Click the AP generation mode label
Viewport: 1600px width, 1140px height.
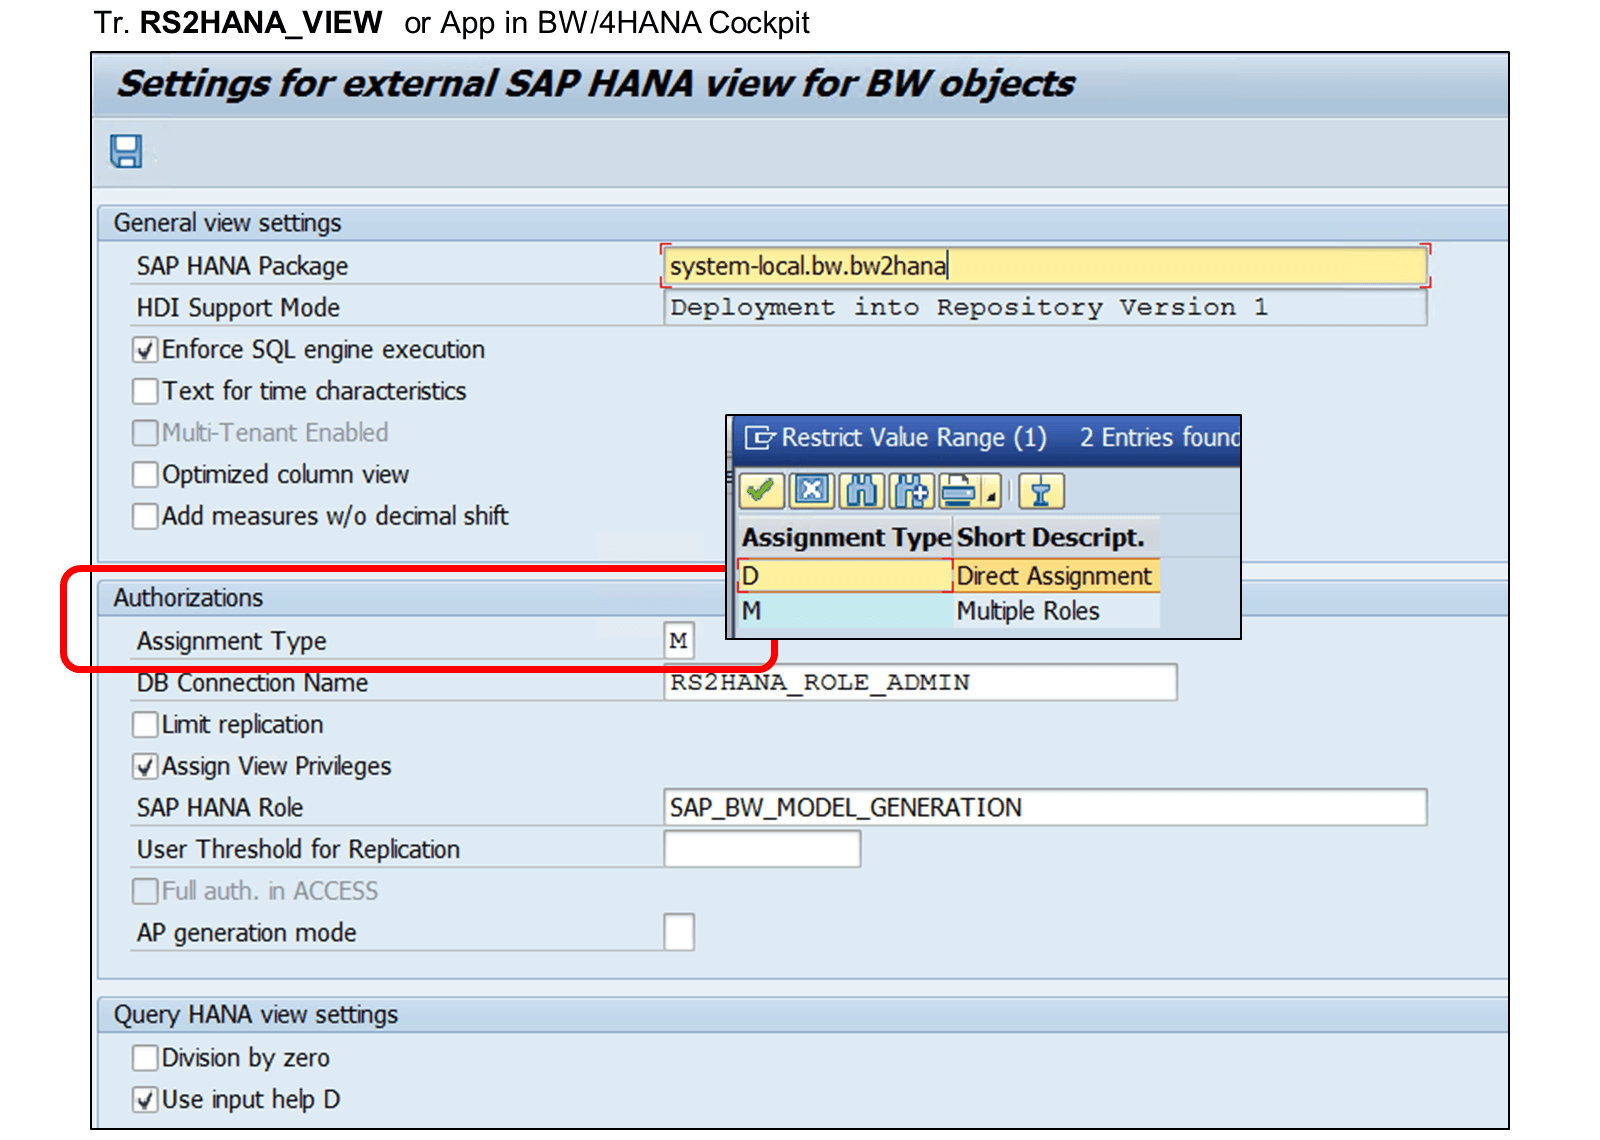point(247,933)
